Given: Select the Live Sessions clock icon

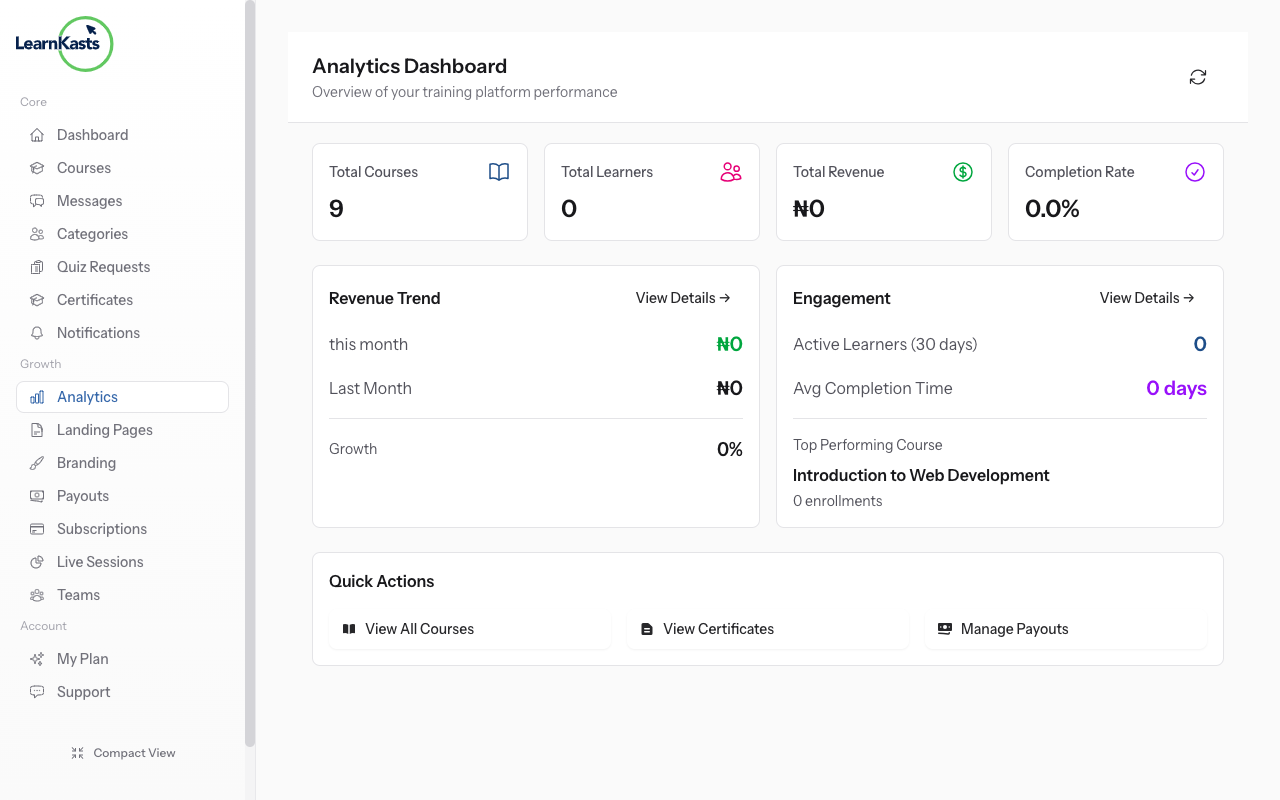Looking at the screenshot, I should (36, 561).
